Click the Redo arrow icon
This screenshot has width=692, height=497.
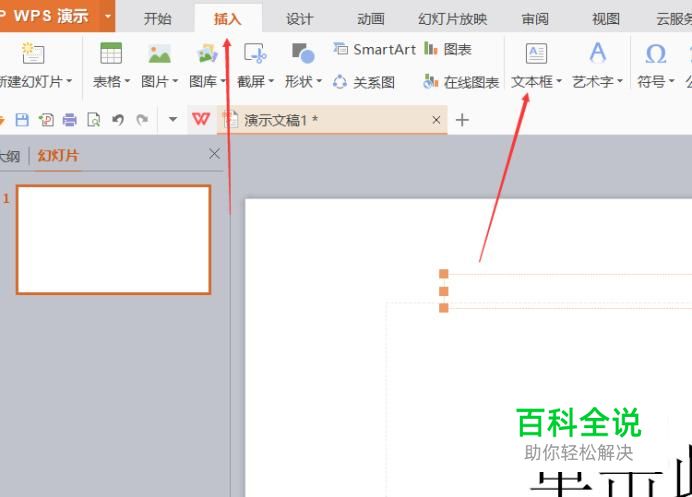142,120
